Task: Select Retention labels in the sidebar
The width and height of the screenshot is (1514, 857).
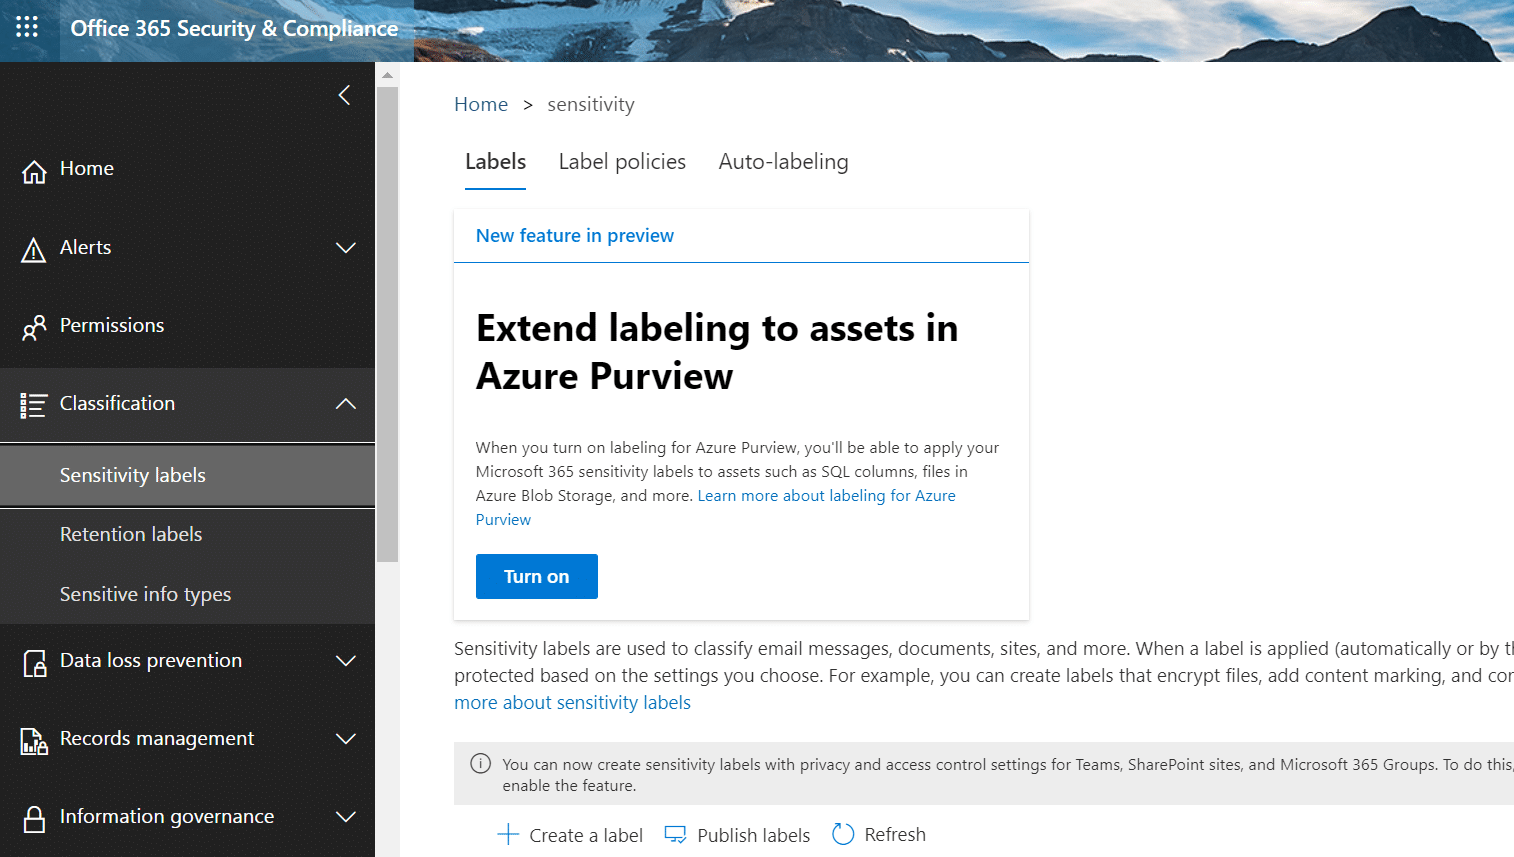Action: click(131, 535)
